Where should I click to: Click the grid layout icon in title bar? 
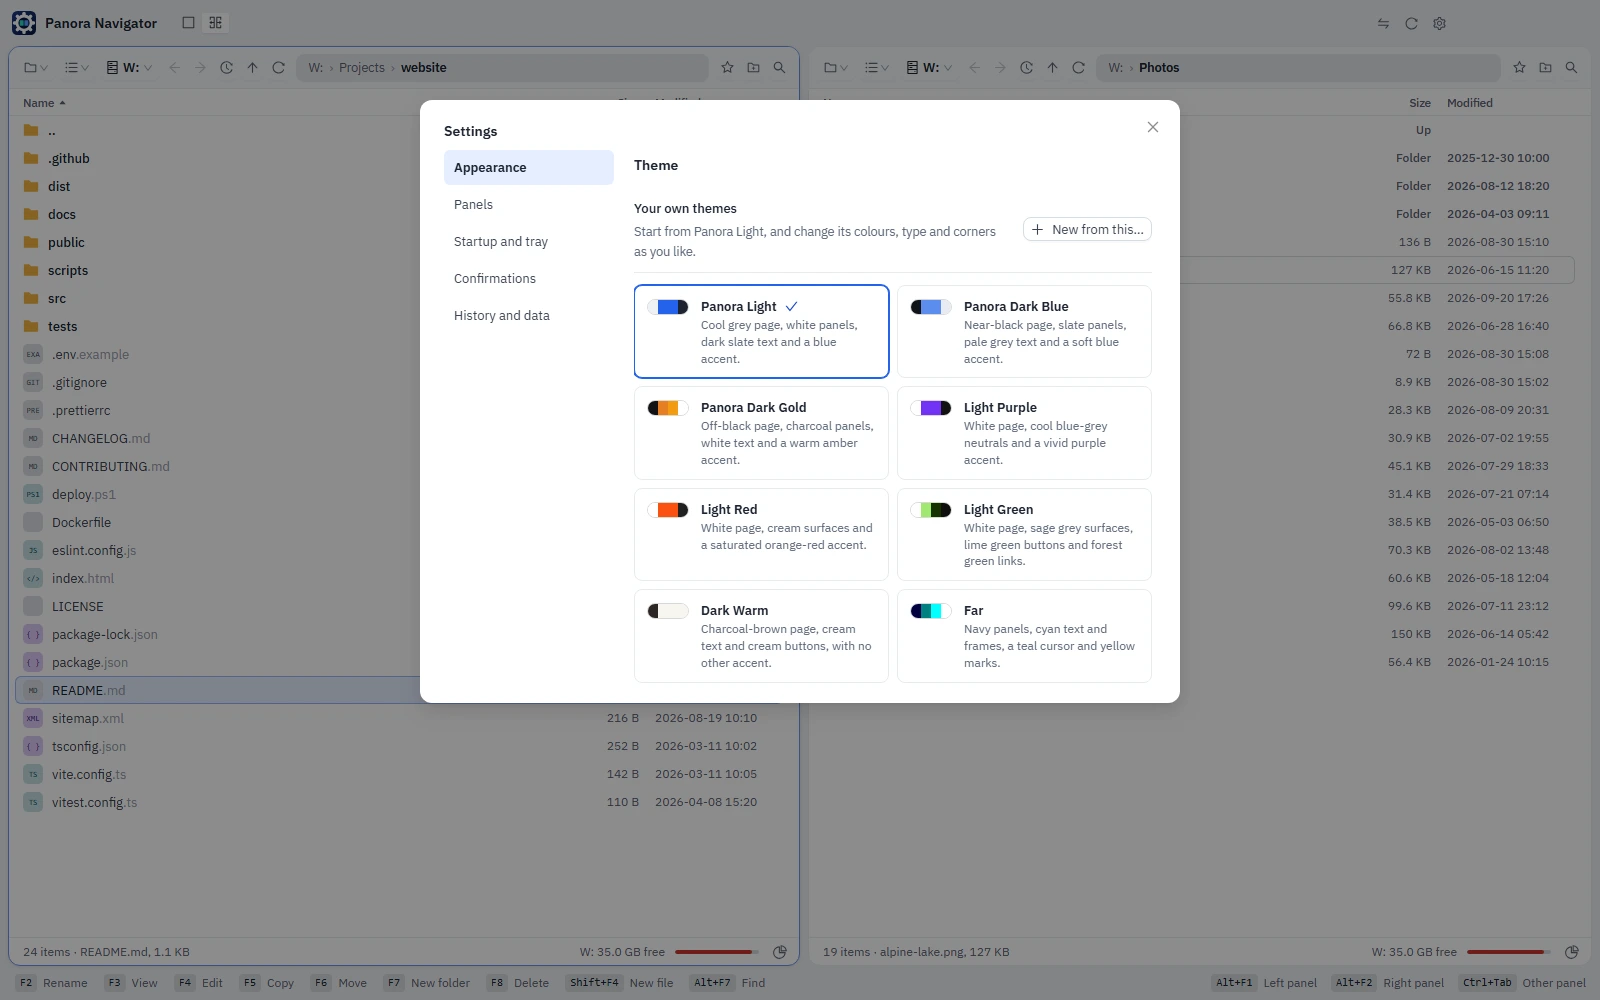pyautogui.click(x=215, y=23)
